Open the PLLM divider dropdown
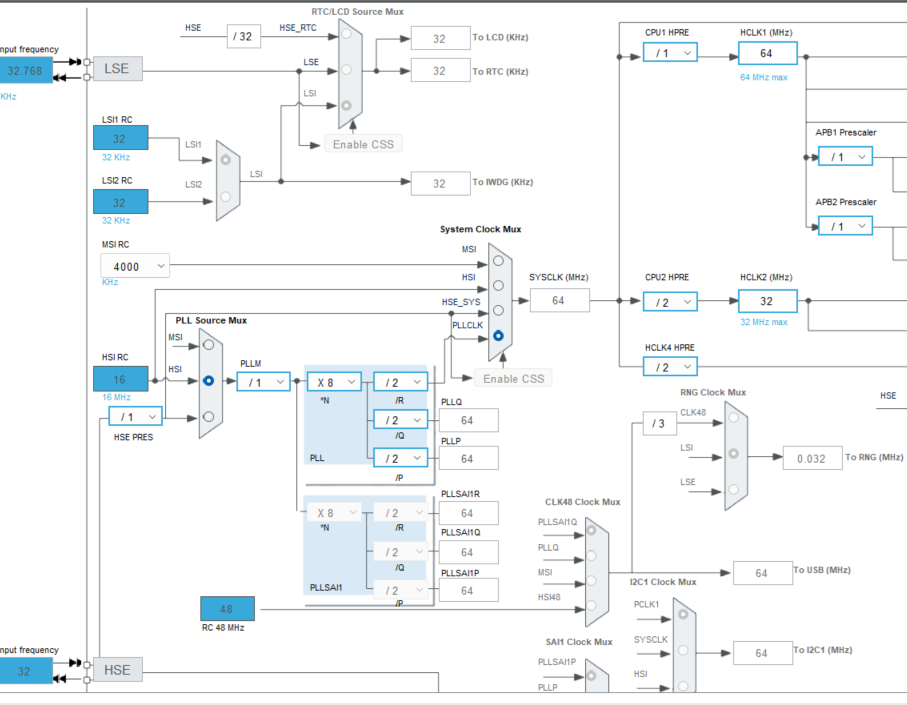Screen dimensions: 907x705 tap(263, 382)
